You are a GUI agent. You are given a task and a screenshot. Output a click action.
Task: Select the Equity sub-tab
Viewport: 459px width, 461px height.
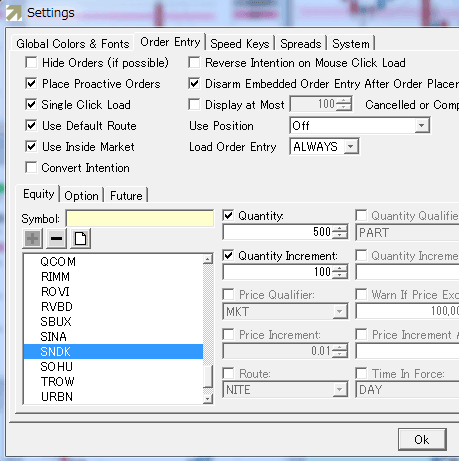pos(38,194)
